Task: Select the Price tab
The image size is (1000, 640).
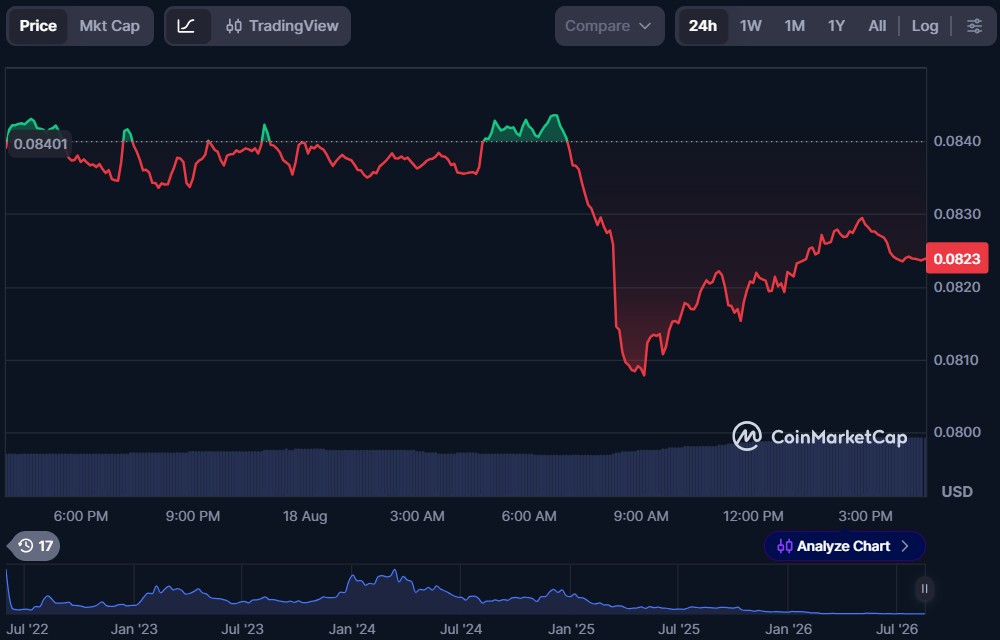Action: [x=38, y=26]
